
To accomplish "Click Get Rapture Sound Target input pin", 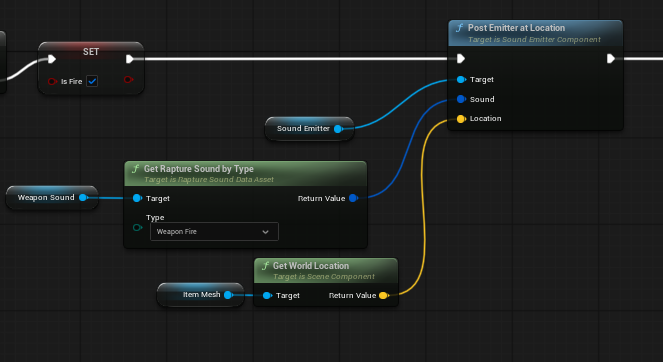I will 137,198.
